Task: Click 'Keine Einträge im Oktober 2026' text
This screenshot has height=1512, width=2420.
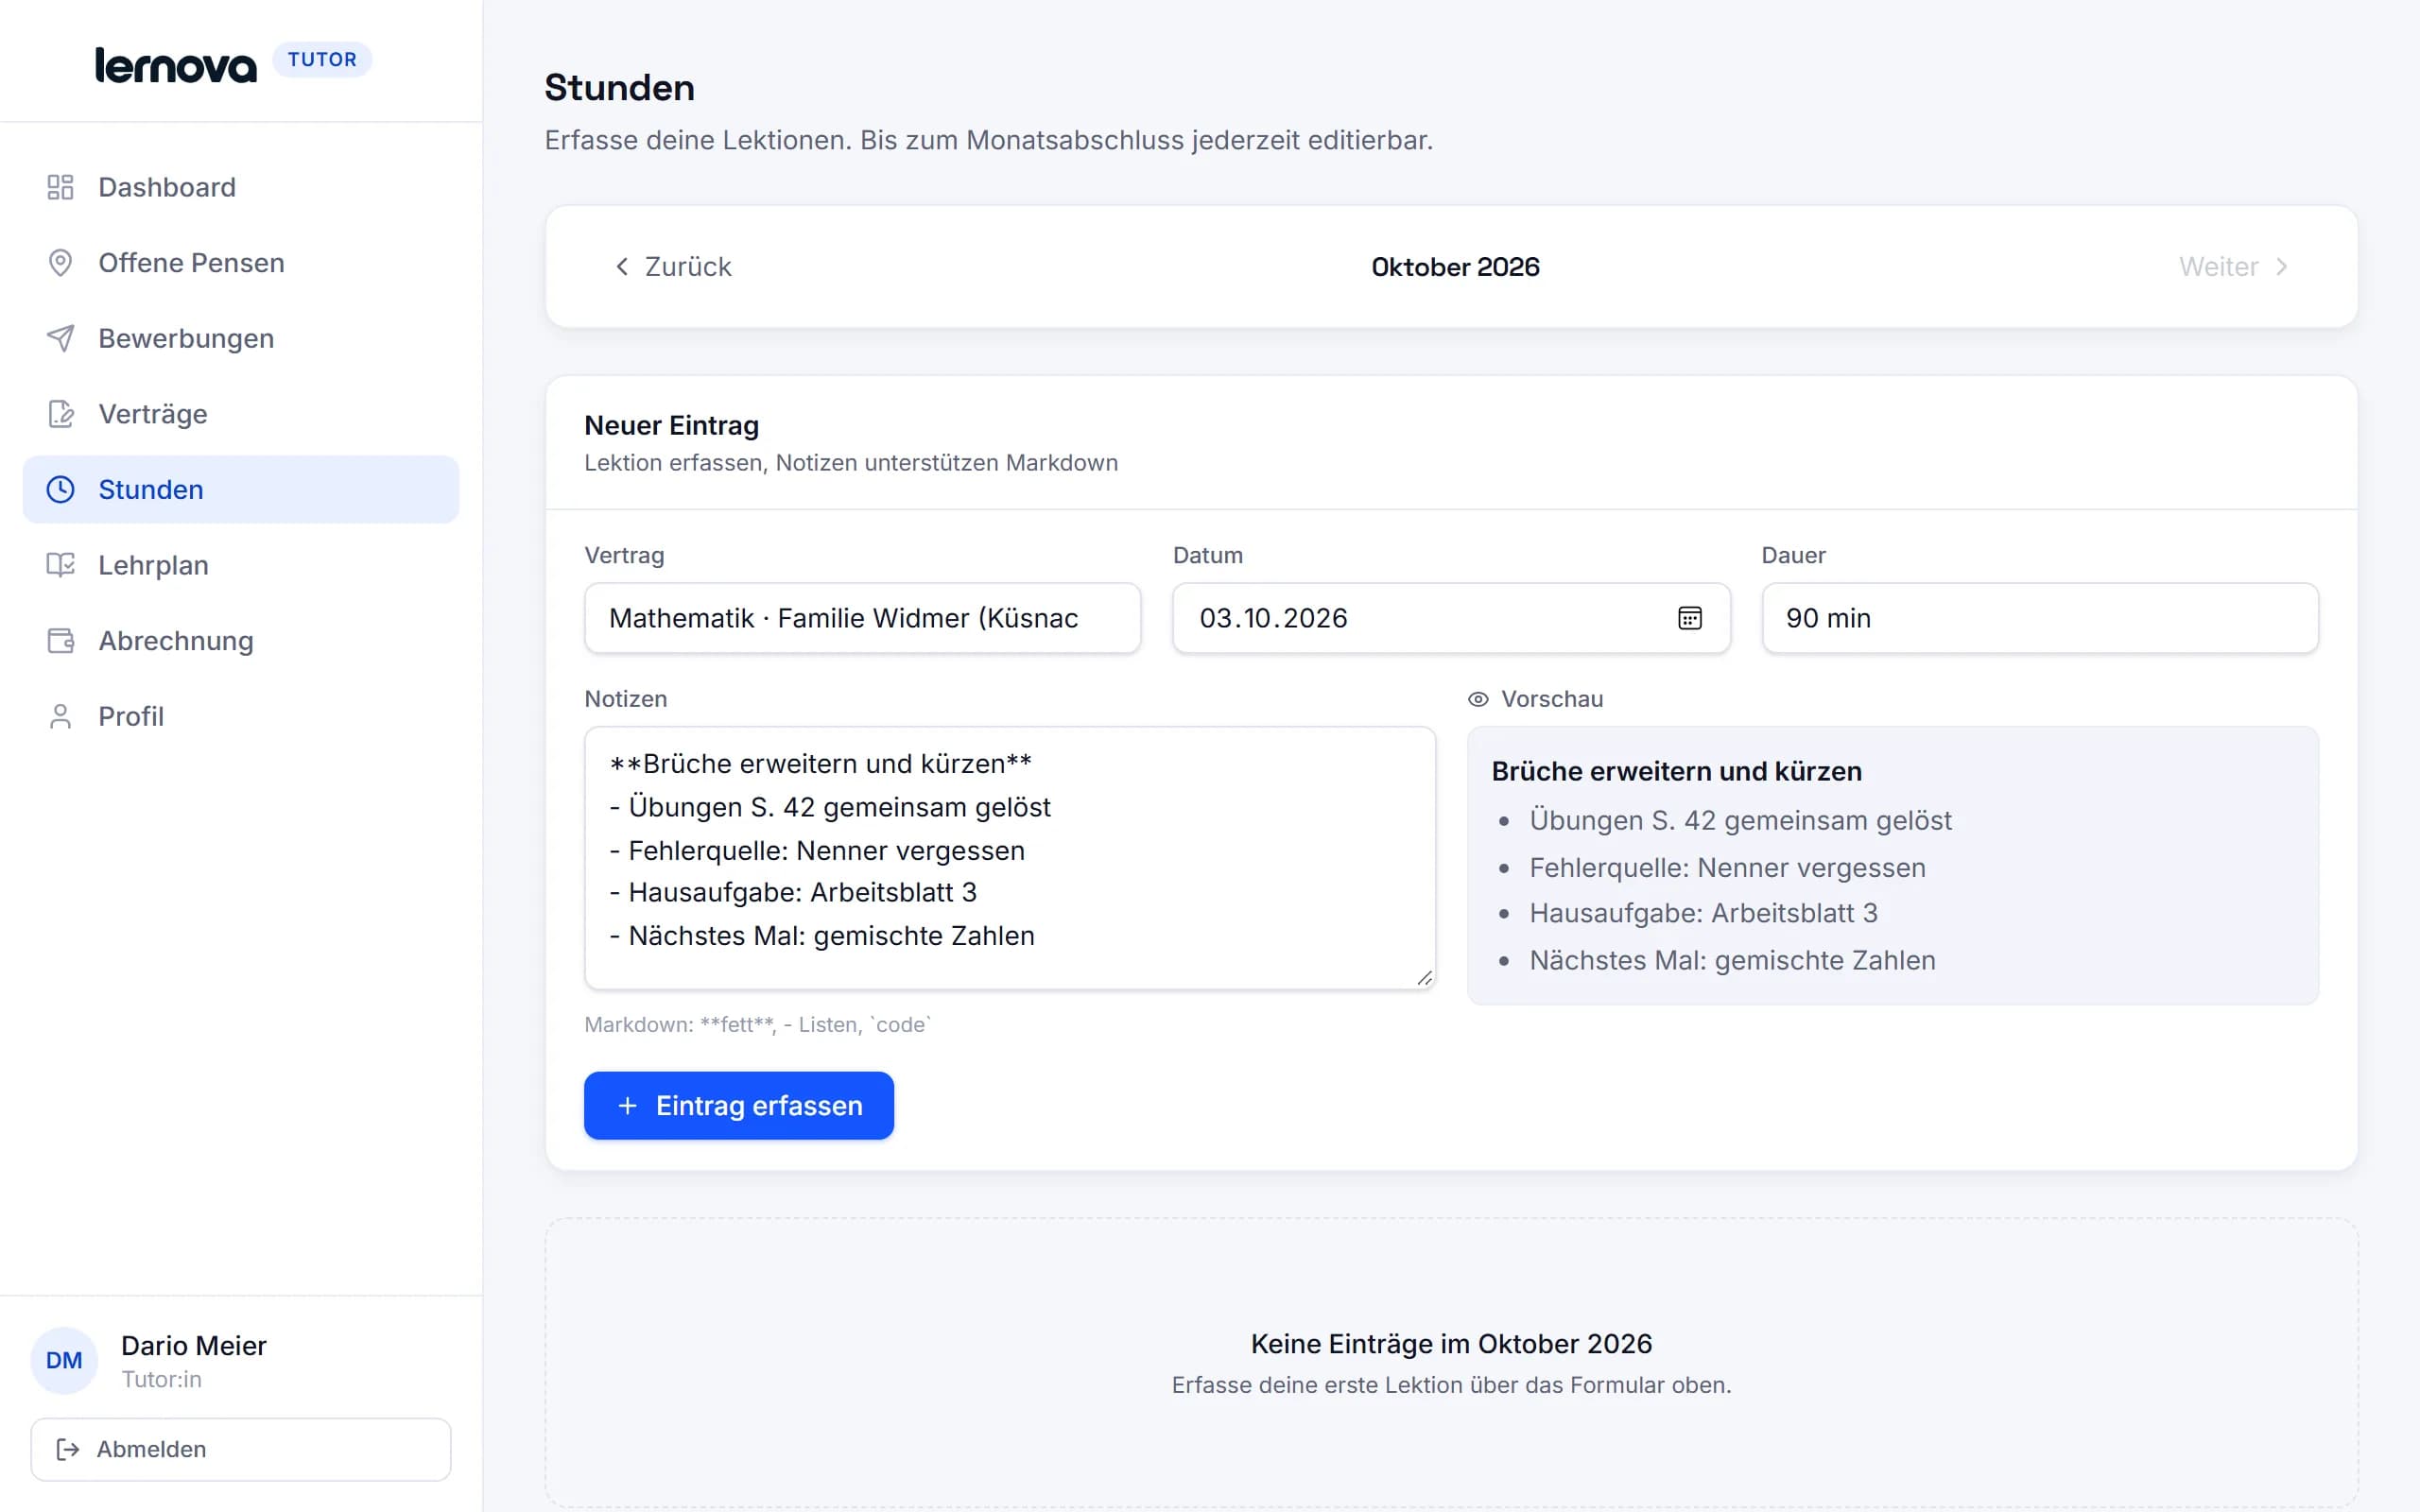Action: click(x=1451, y=1343)
